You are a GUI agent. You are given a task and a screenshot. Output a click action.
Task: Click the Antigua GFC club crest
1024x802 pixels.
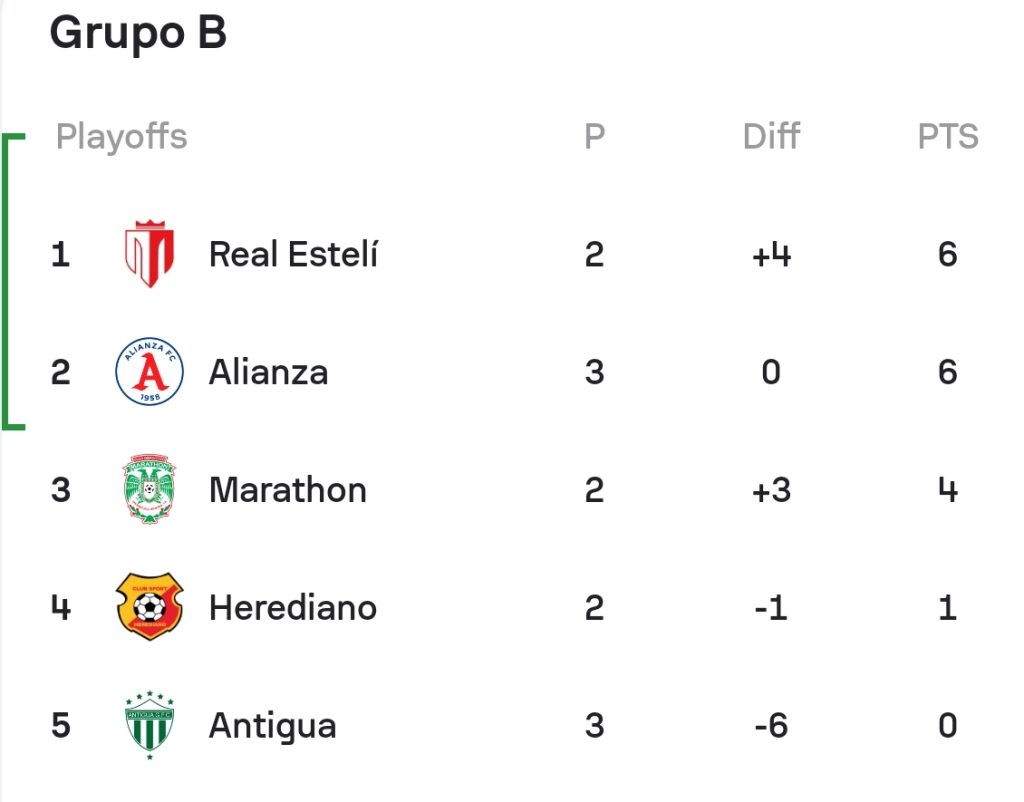(x=150, y=725)
